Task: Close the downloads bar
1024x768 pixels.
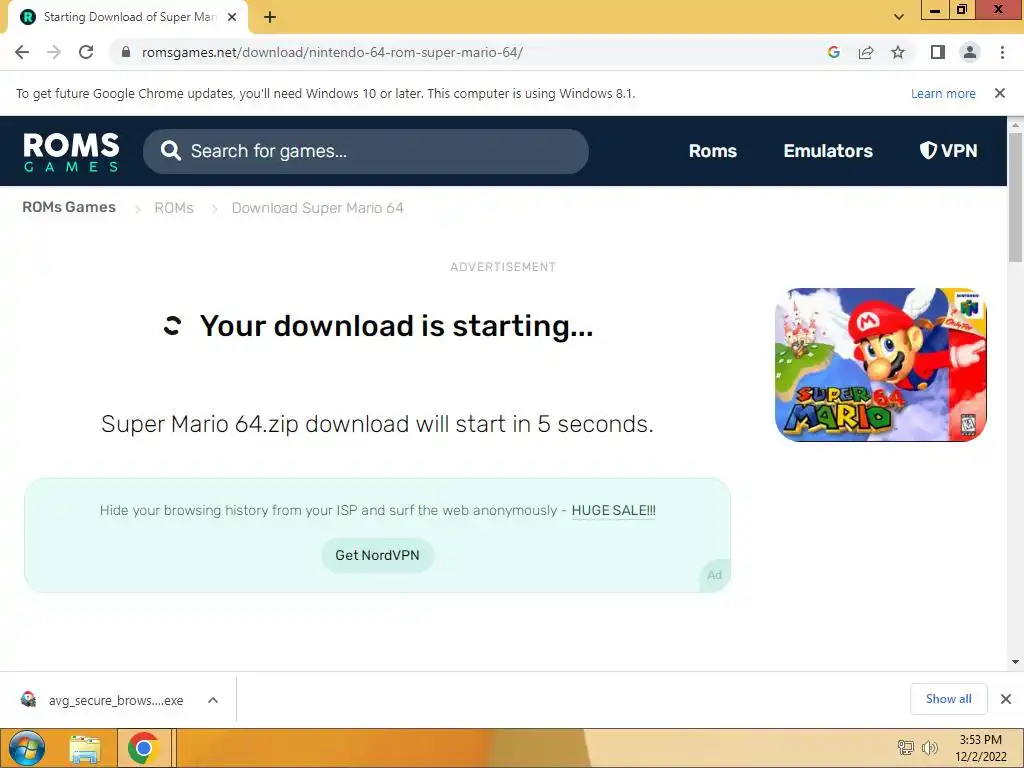Action: click(x=1006, y=699)
